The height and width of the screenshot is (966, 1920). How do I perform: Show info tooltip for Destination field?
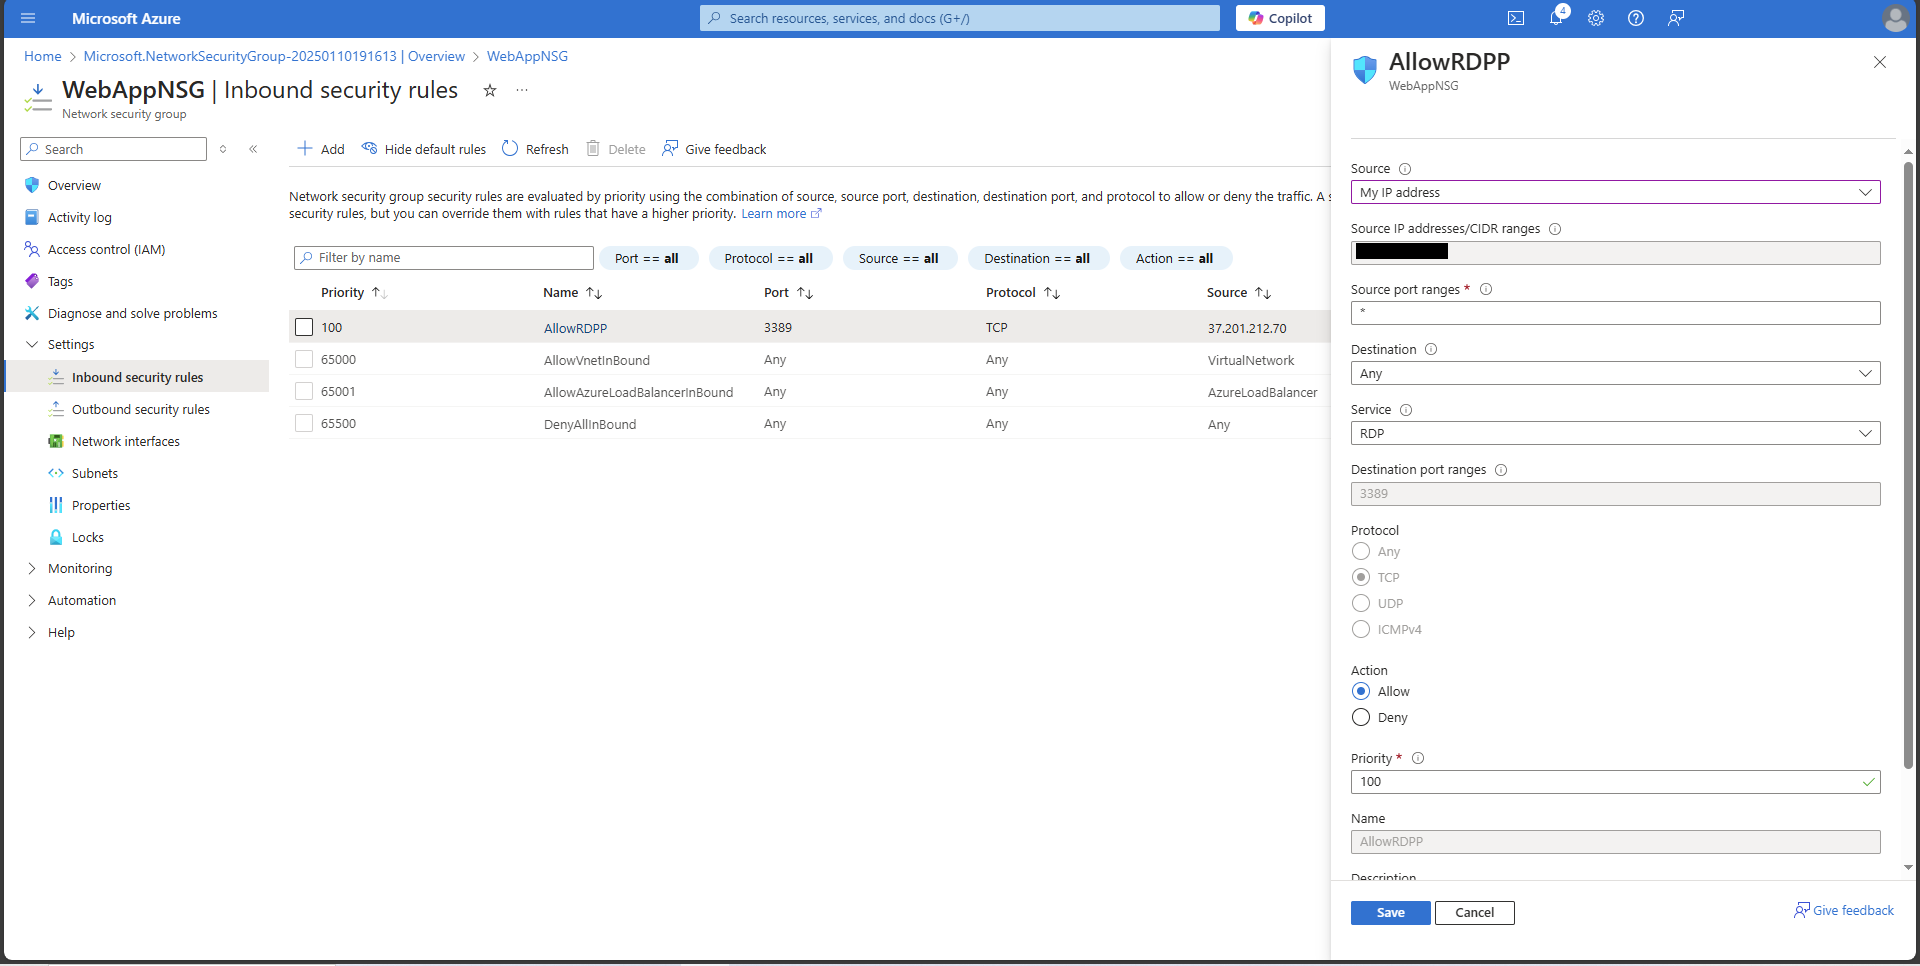pyautogui.click(x=1431, y=349)
